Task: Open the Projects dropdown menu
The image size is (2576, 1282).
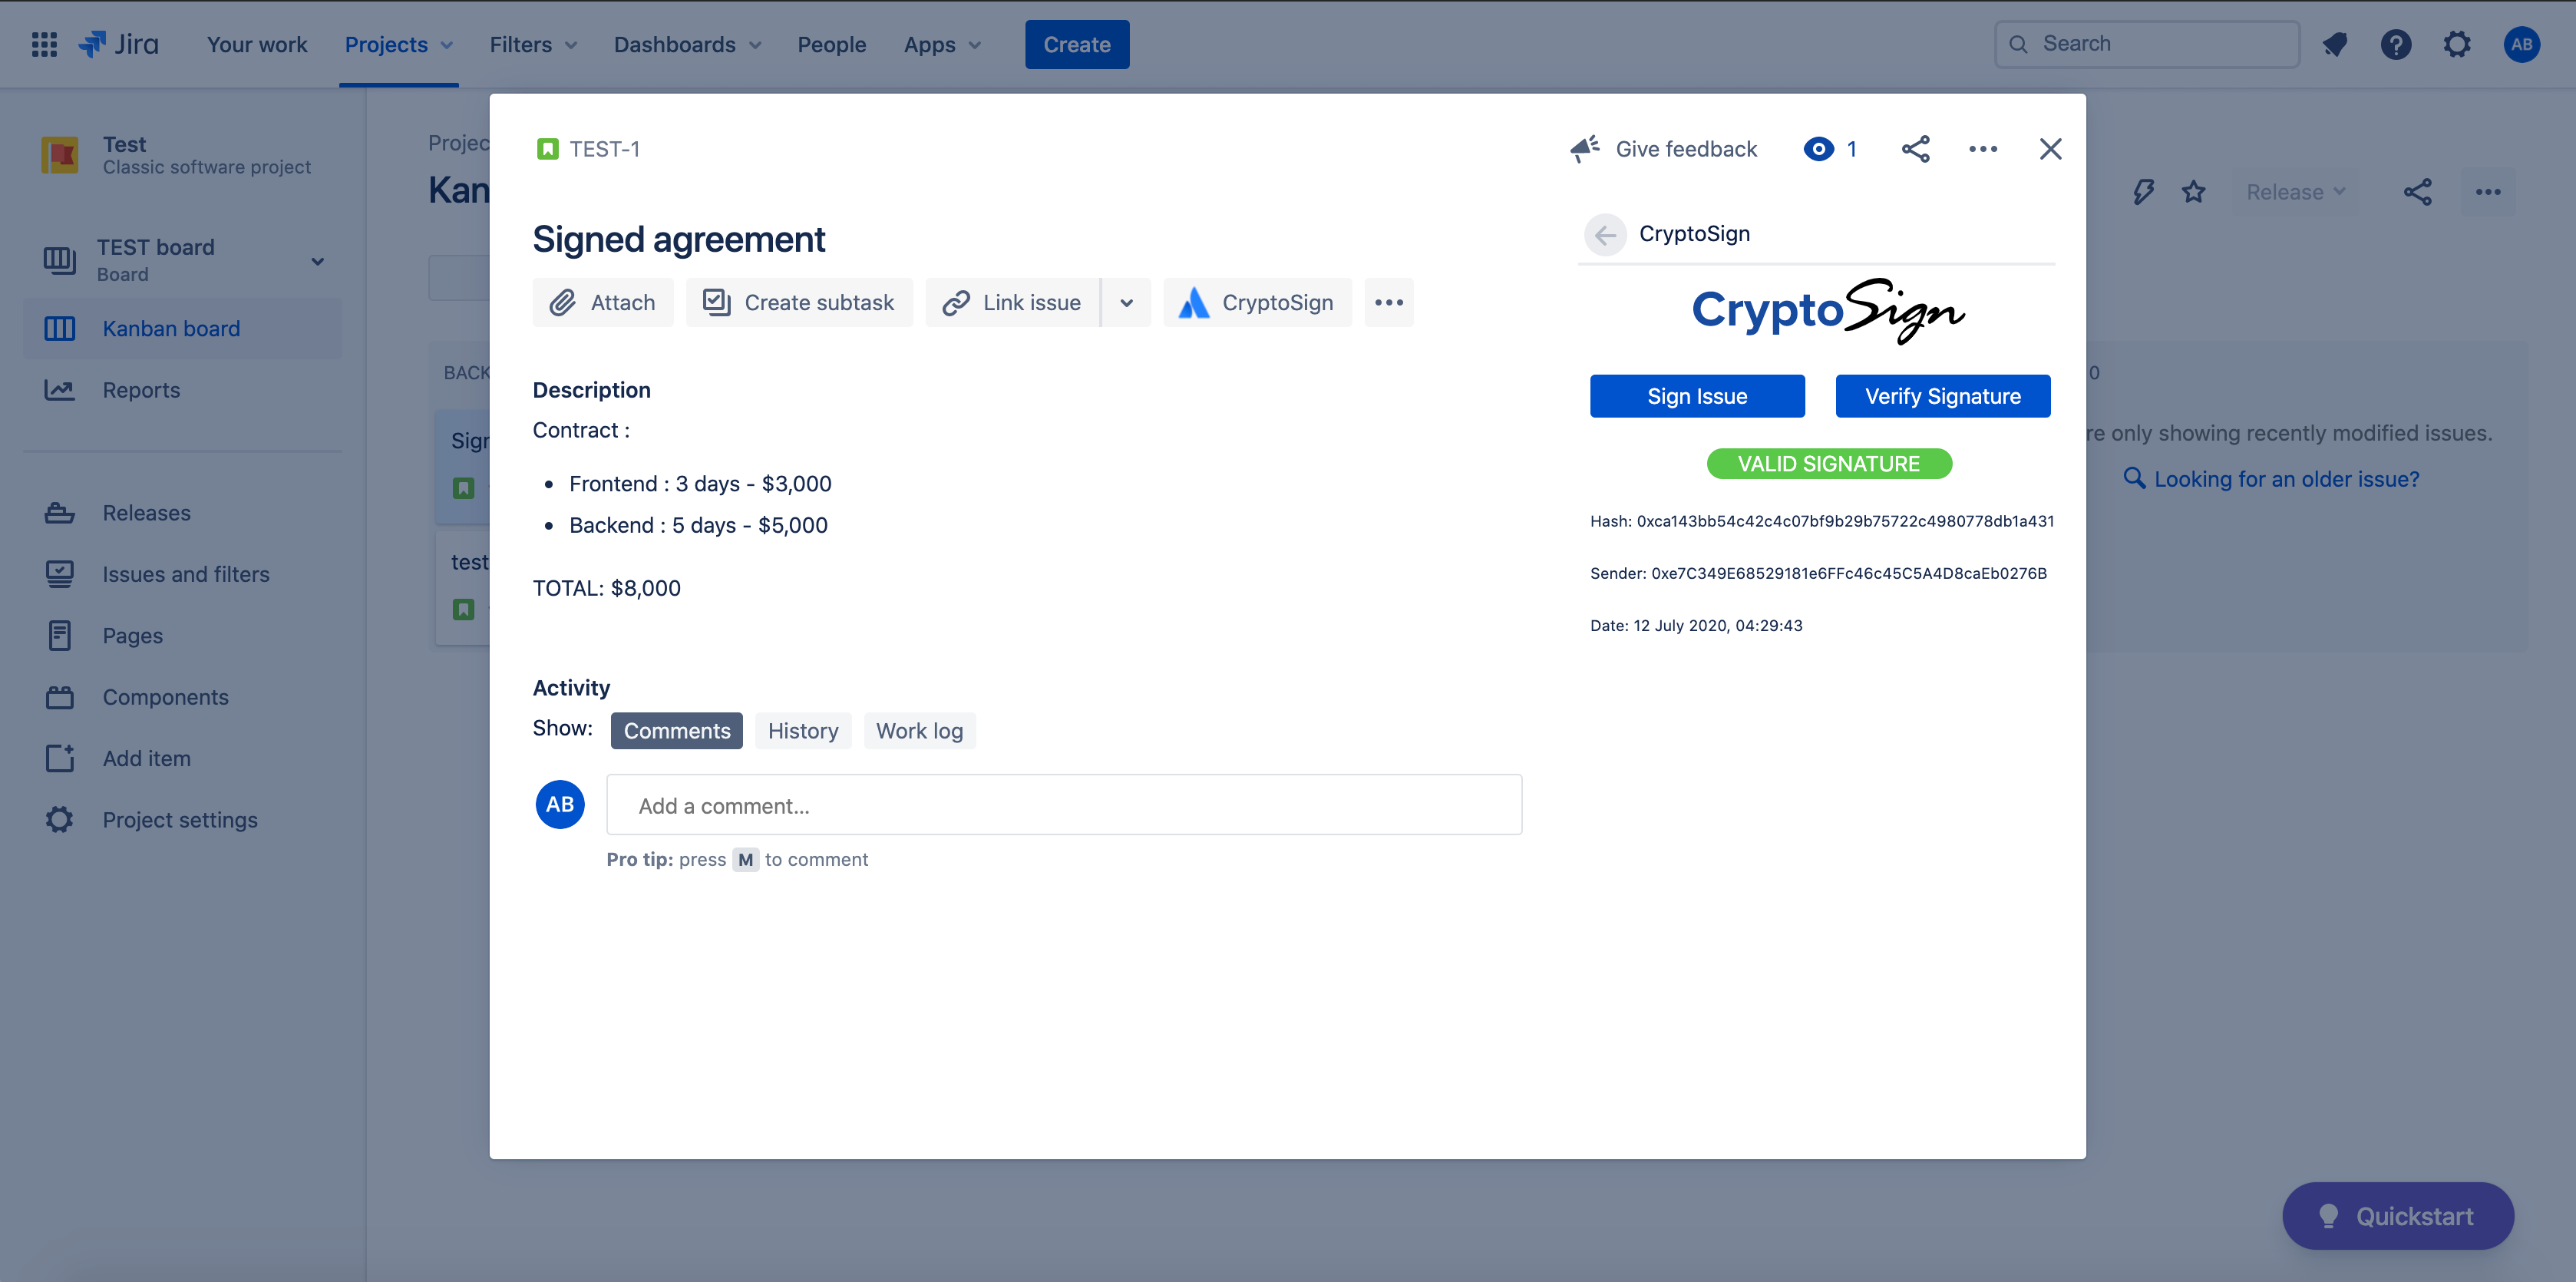Action: [398, 44]
